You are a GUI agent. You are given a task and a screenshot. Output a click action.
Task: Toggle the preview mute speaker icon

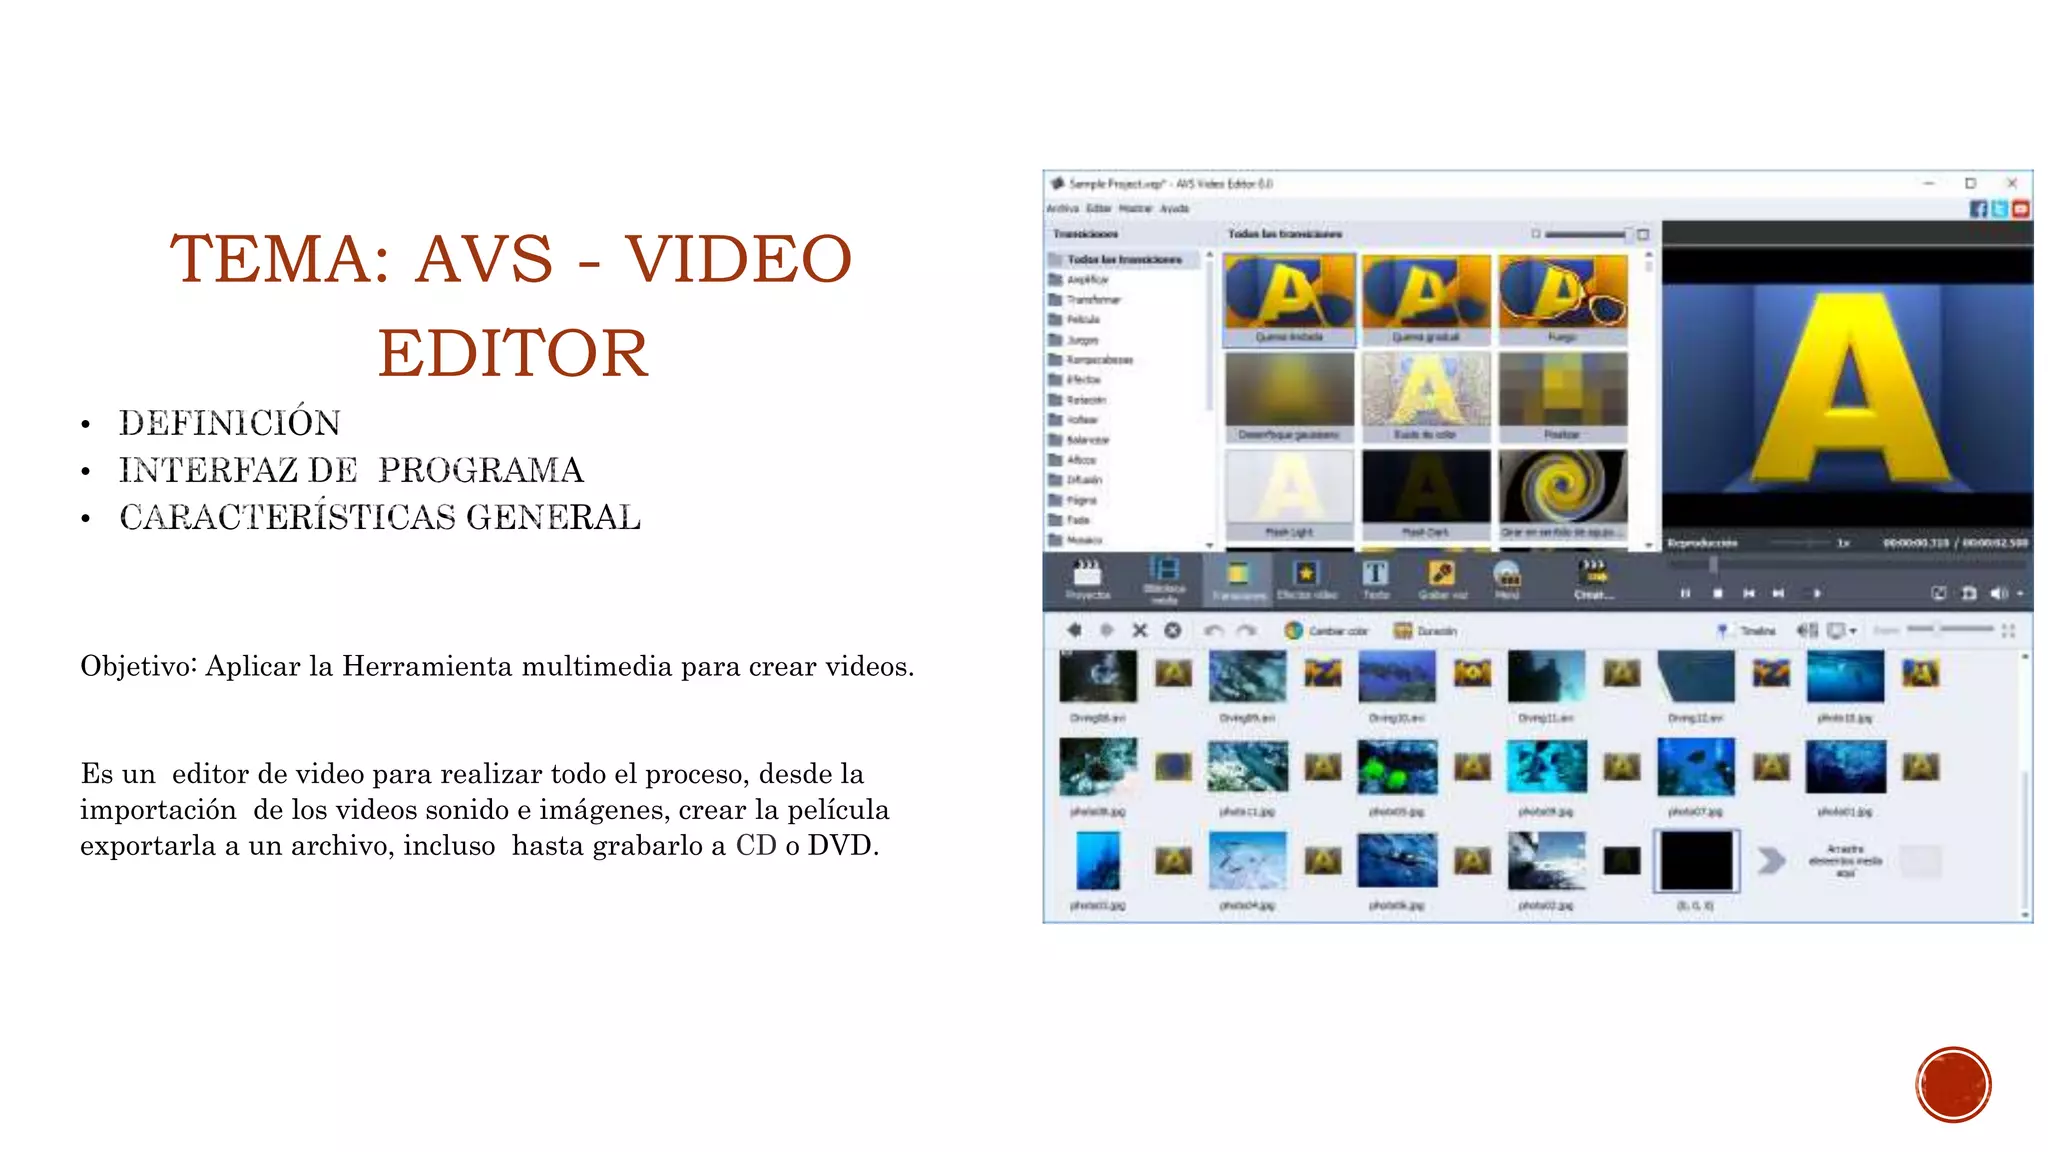[x=1997, y=594]
